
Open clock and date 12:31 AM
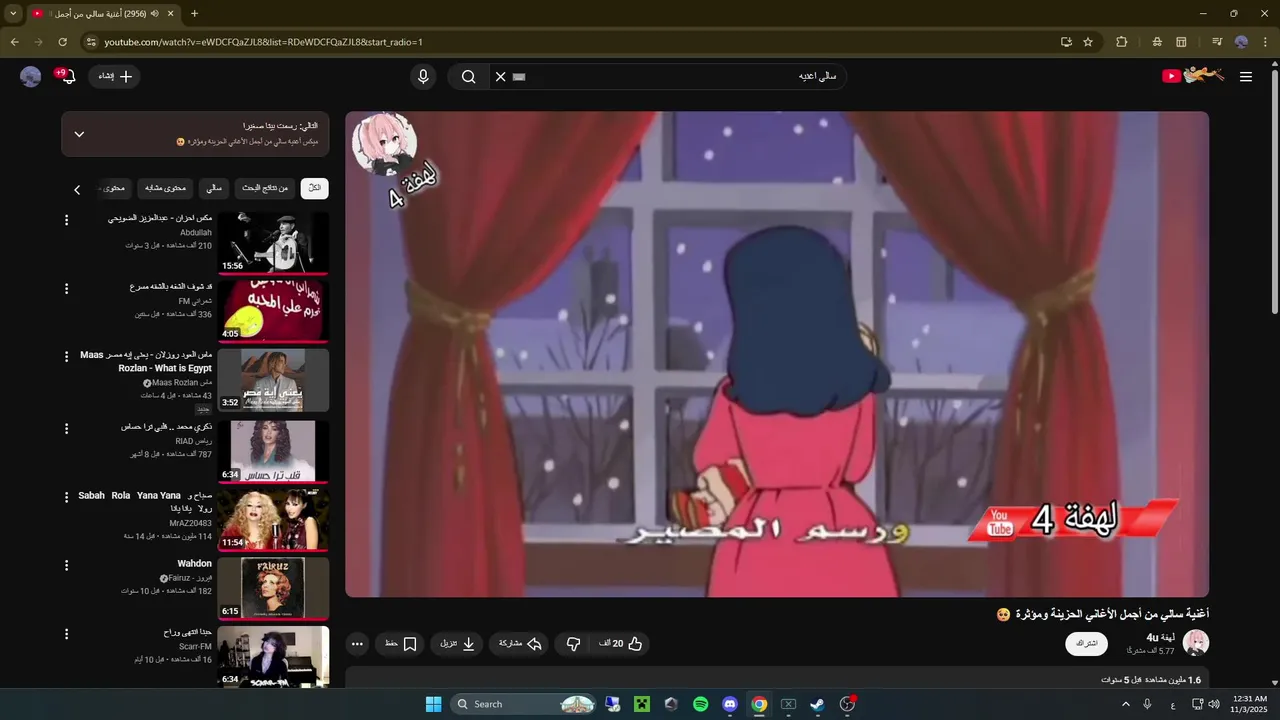pos(1249,704)
